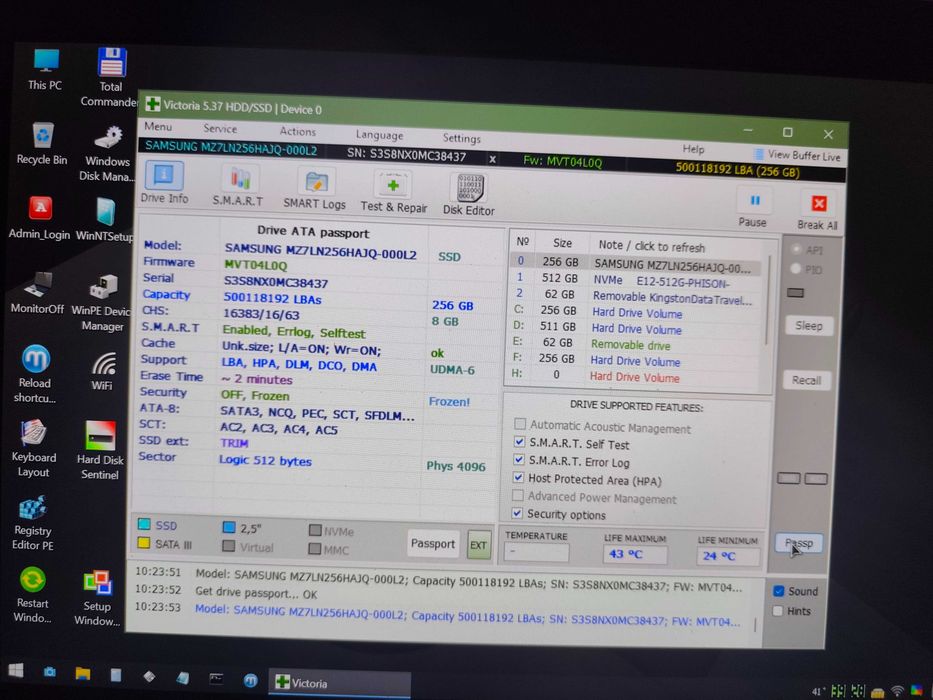Click the Victoria taskbar button
The width and height of the screenshot is (933, 700).
339,683
